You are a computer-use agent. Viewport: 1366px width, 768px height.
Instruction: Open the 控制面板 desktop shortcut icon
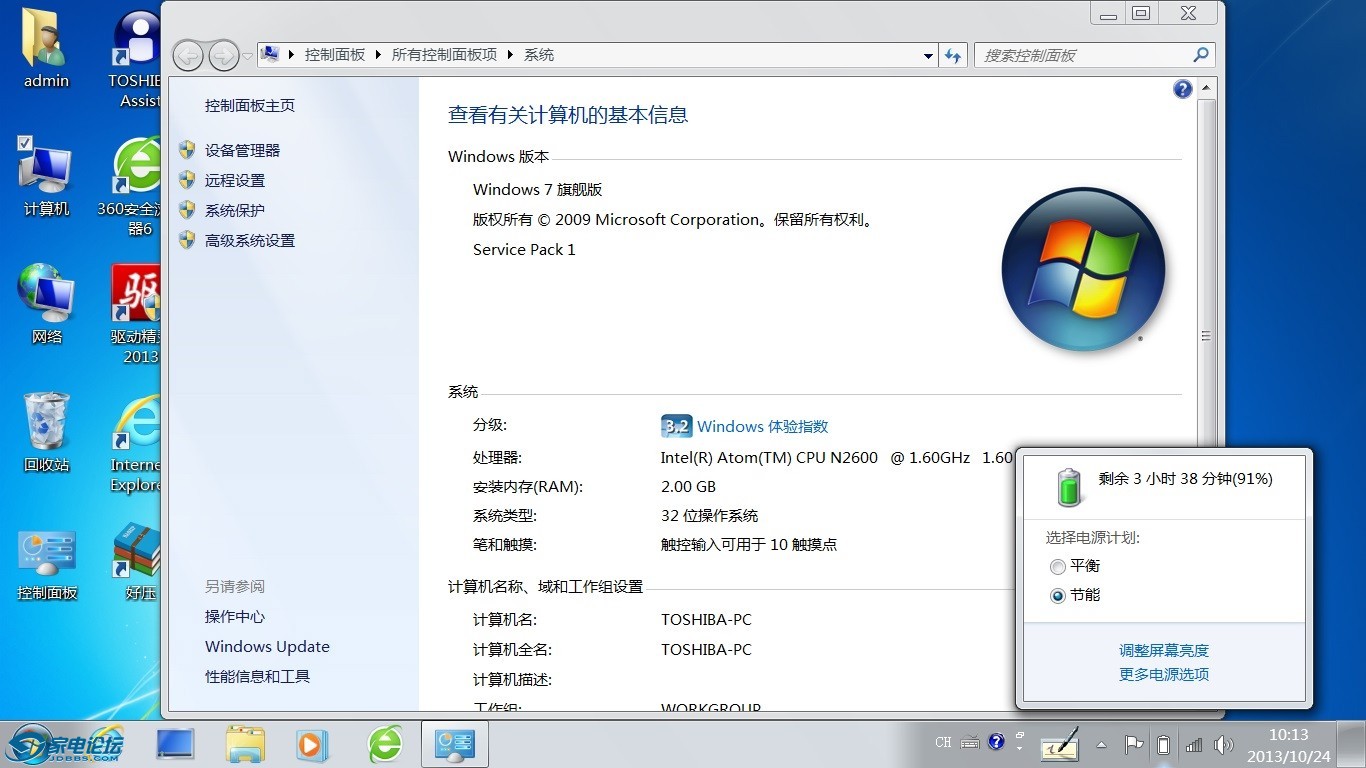tap(46, 563)
